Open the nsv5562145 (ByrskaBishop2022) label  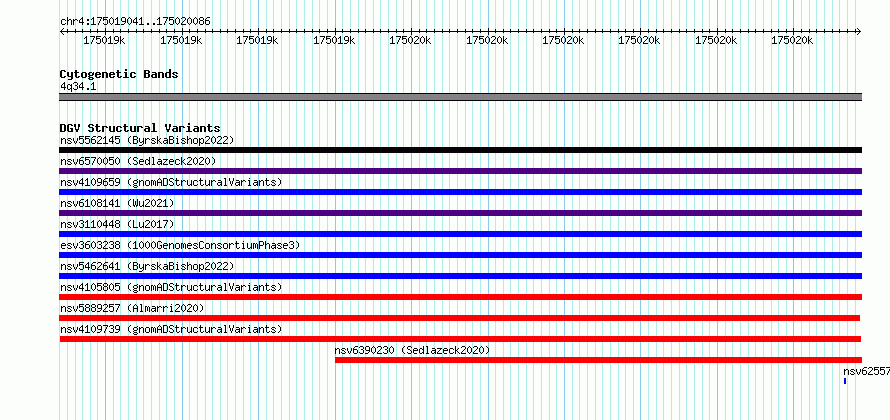tap(147, 140)
